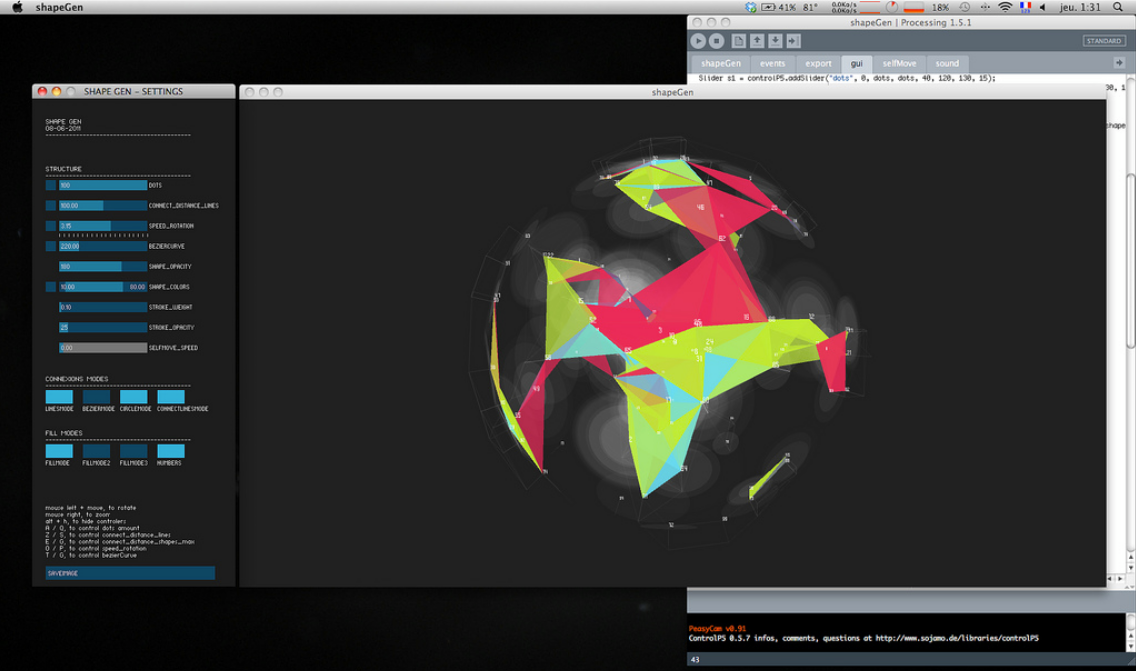This screenshot has height=671, width=1136.
Task: Enable BEZIERMODE connection mode
Action: coord(96,397)
